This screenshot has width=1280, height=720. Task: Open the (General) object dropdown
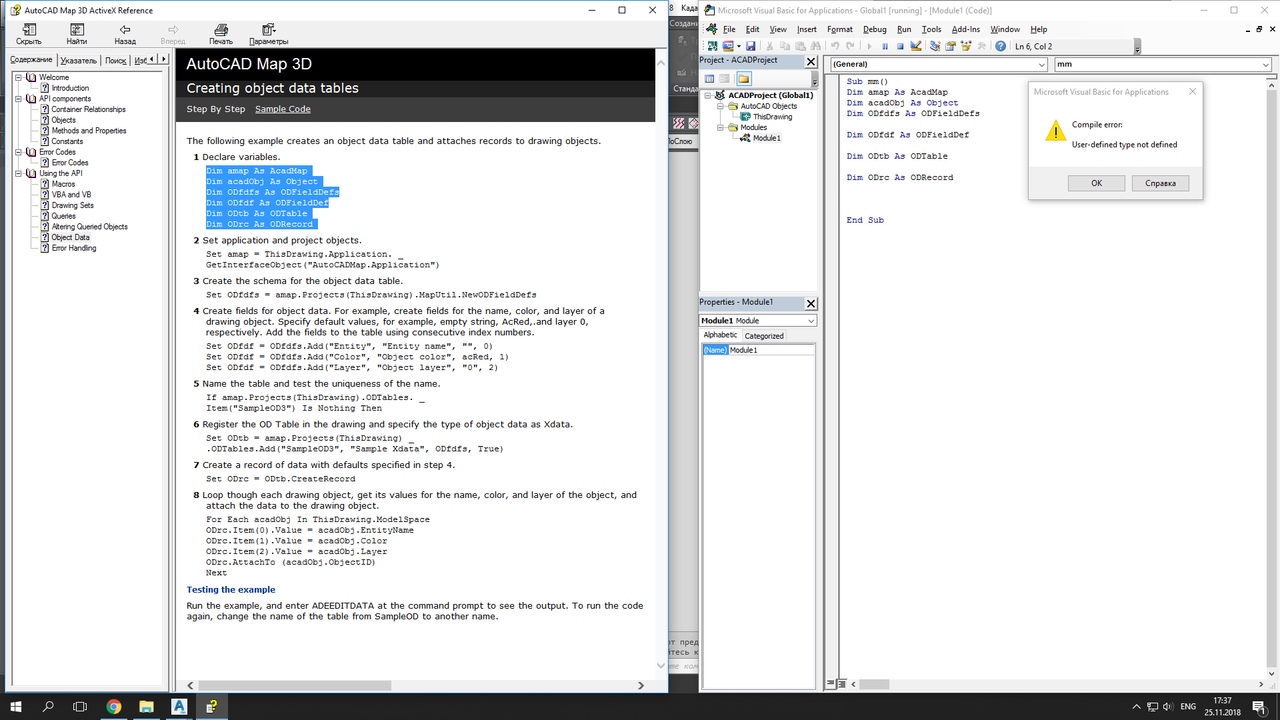coord(1042,64)
